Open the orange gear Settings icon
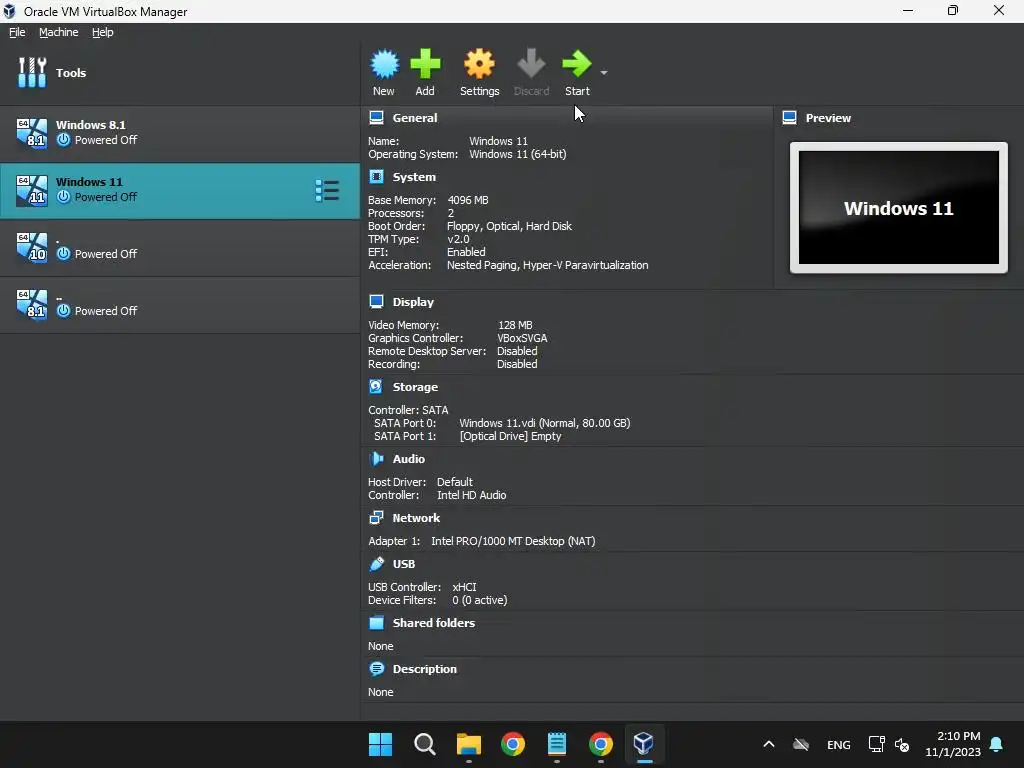Screen dimensions: 1024x768 (x=479, y=64)
